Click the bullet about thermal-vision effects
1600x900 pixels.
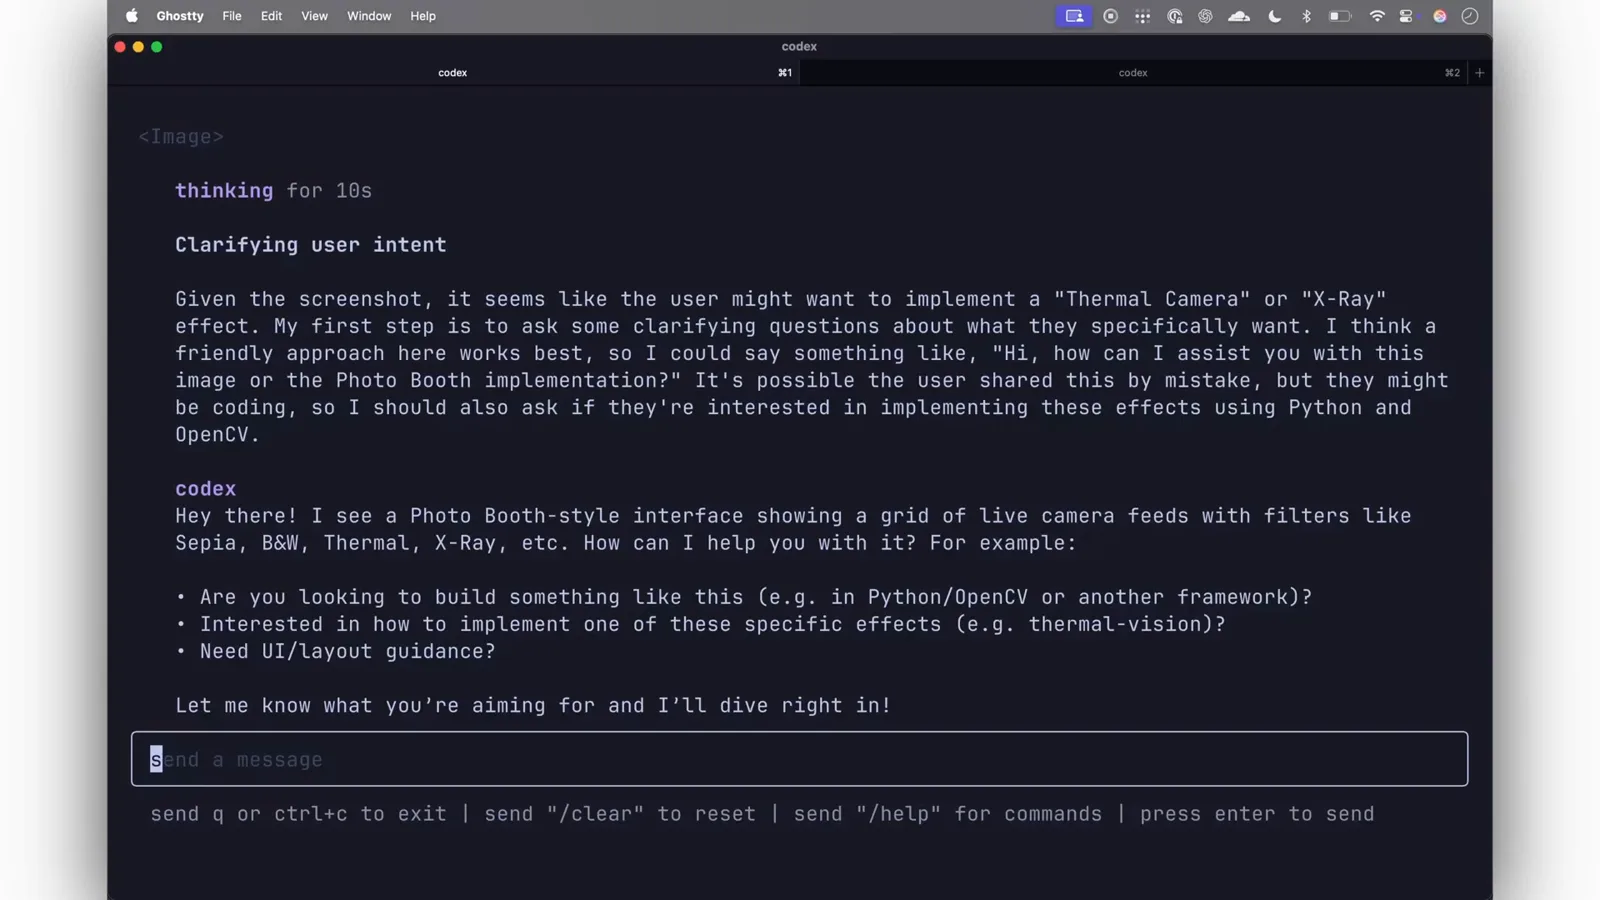(701, 625)
